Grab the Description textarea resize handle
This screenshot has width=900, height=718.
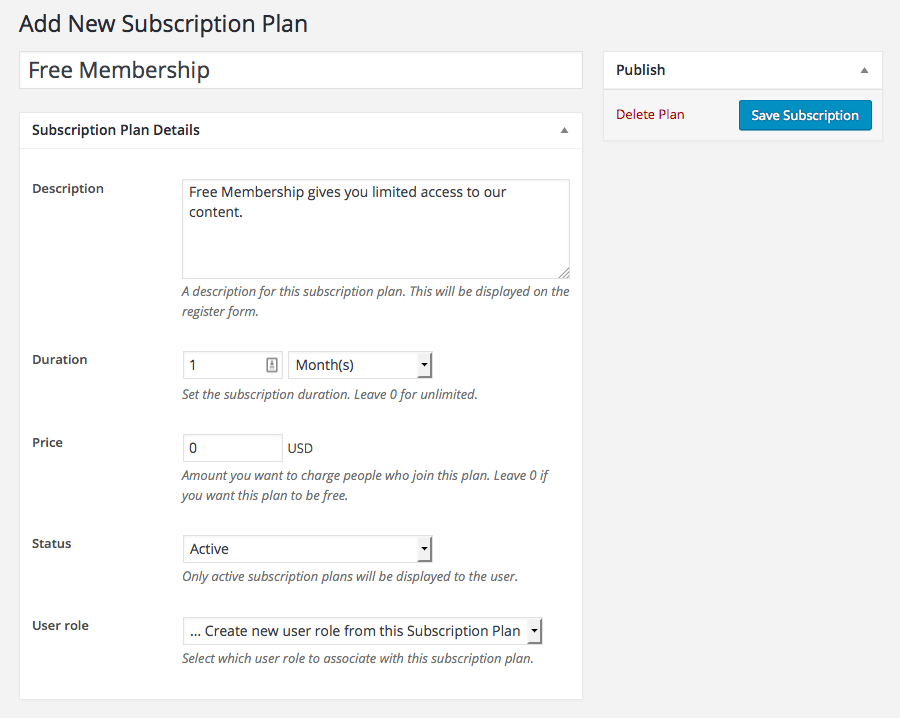(x=564, y=272)
